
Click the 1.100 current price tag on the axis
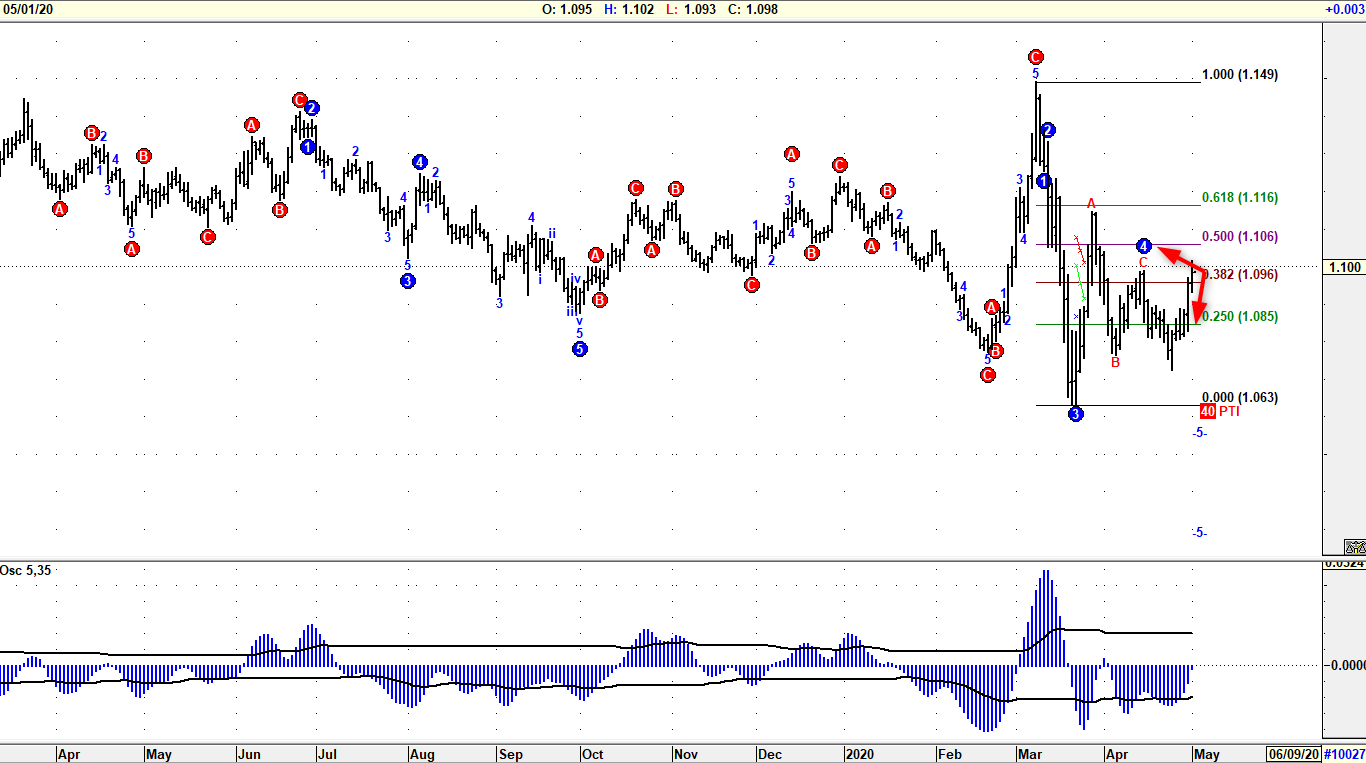pyautogui.click(x=1344, y=267)
